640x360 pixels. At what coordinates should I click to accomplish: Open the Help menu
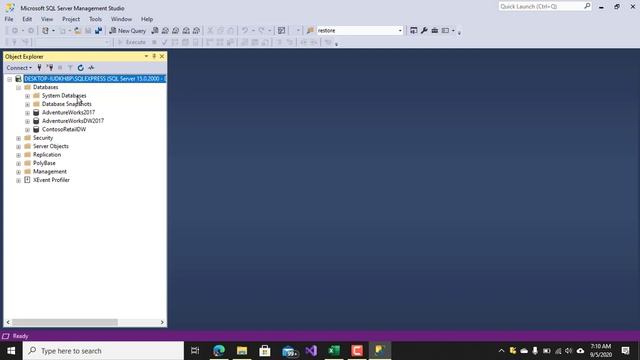click(147, 19)
